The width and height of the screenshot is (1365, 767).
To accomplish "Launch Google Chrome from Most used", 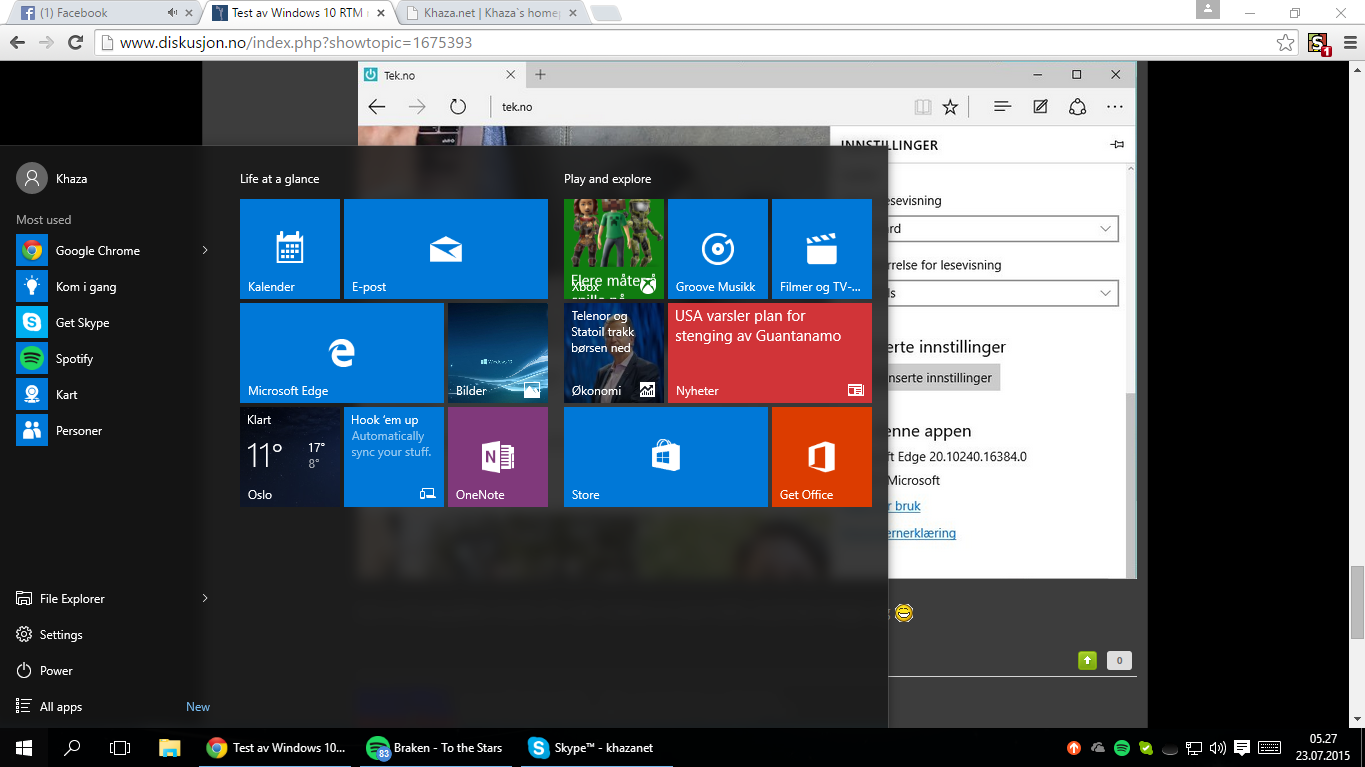I will (98, 251).
